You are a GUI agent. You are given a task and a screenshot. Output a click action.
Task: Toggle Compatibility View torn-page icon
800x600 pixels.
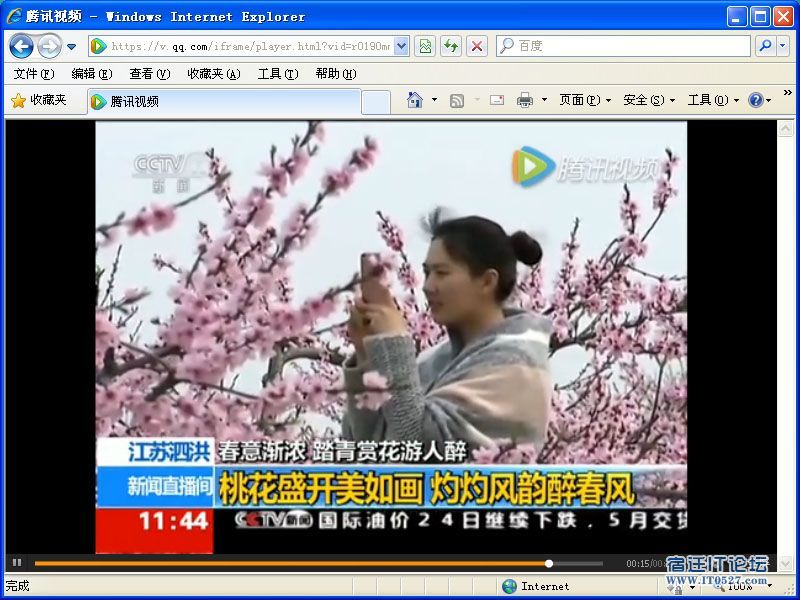(x=425, y=46)
